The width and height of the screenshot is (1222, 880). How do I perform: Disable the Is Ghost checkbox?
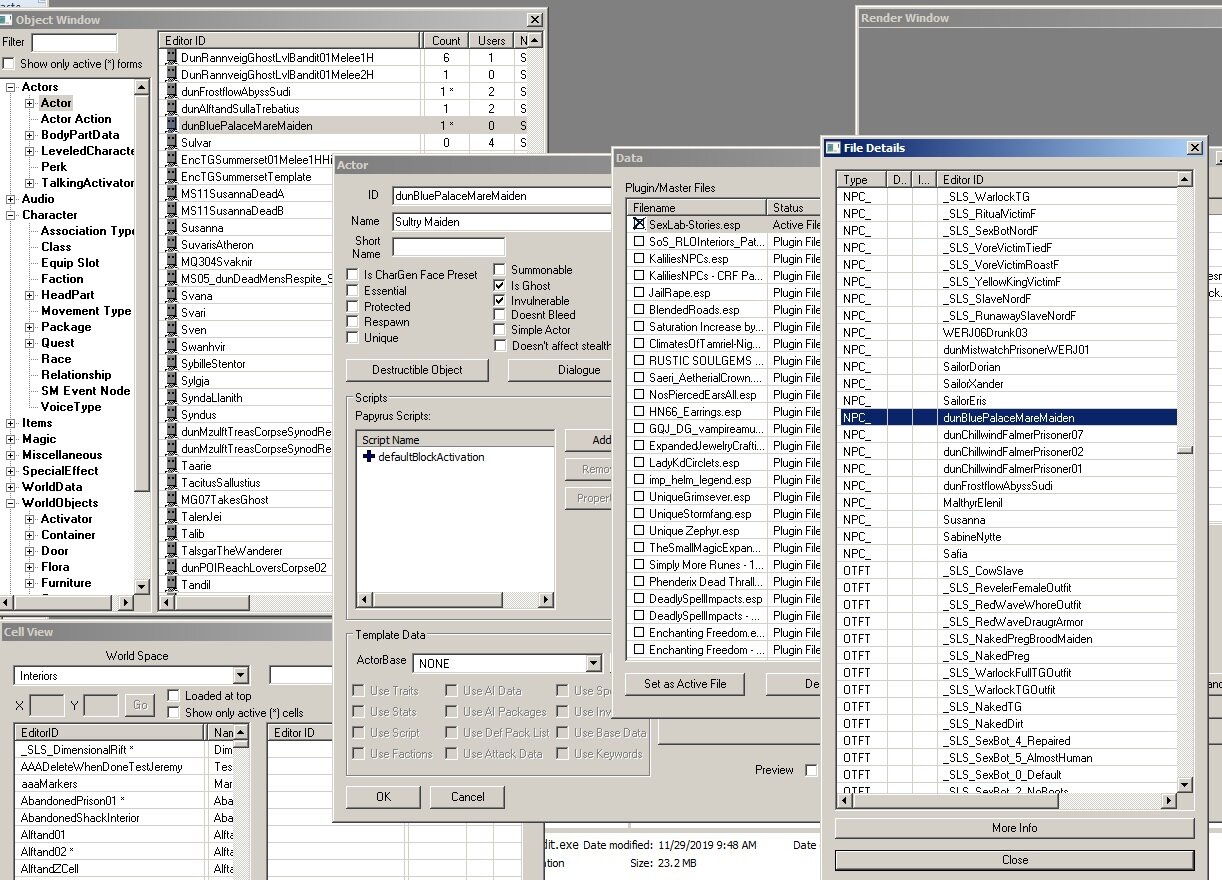point(500,286)
